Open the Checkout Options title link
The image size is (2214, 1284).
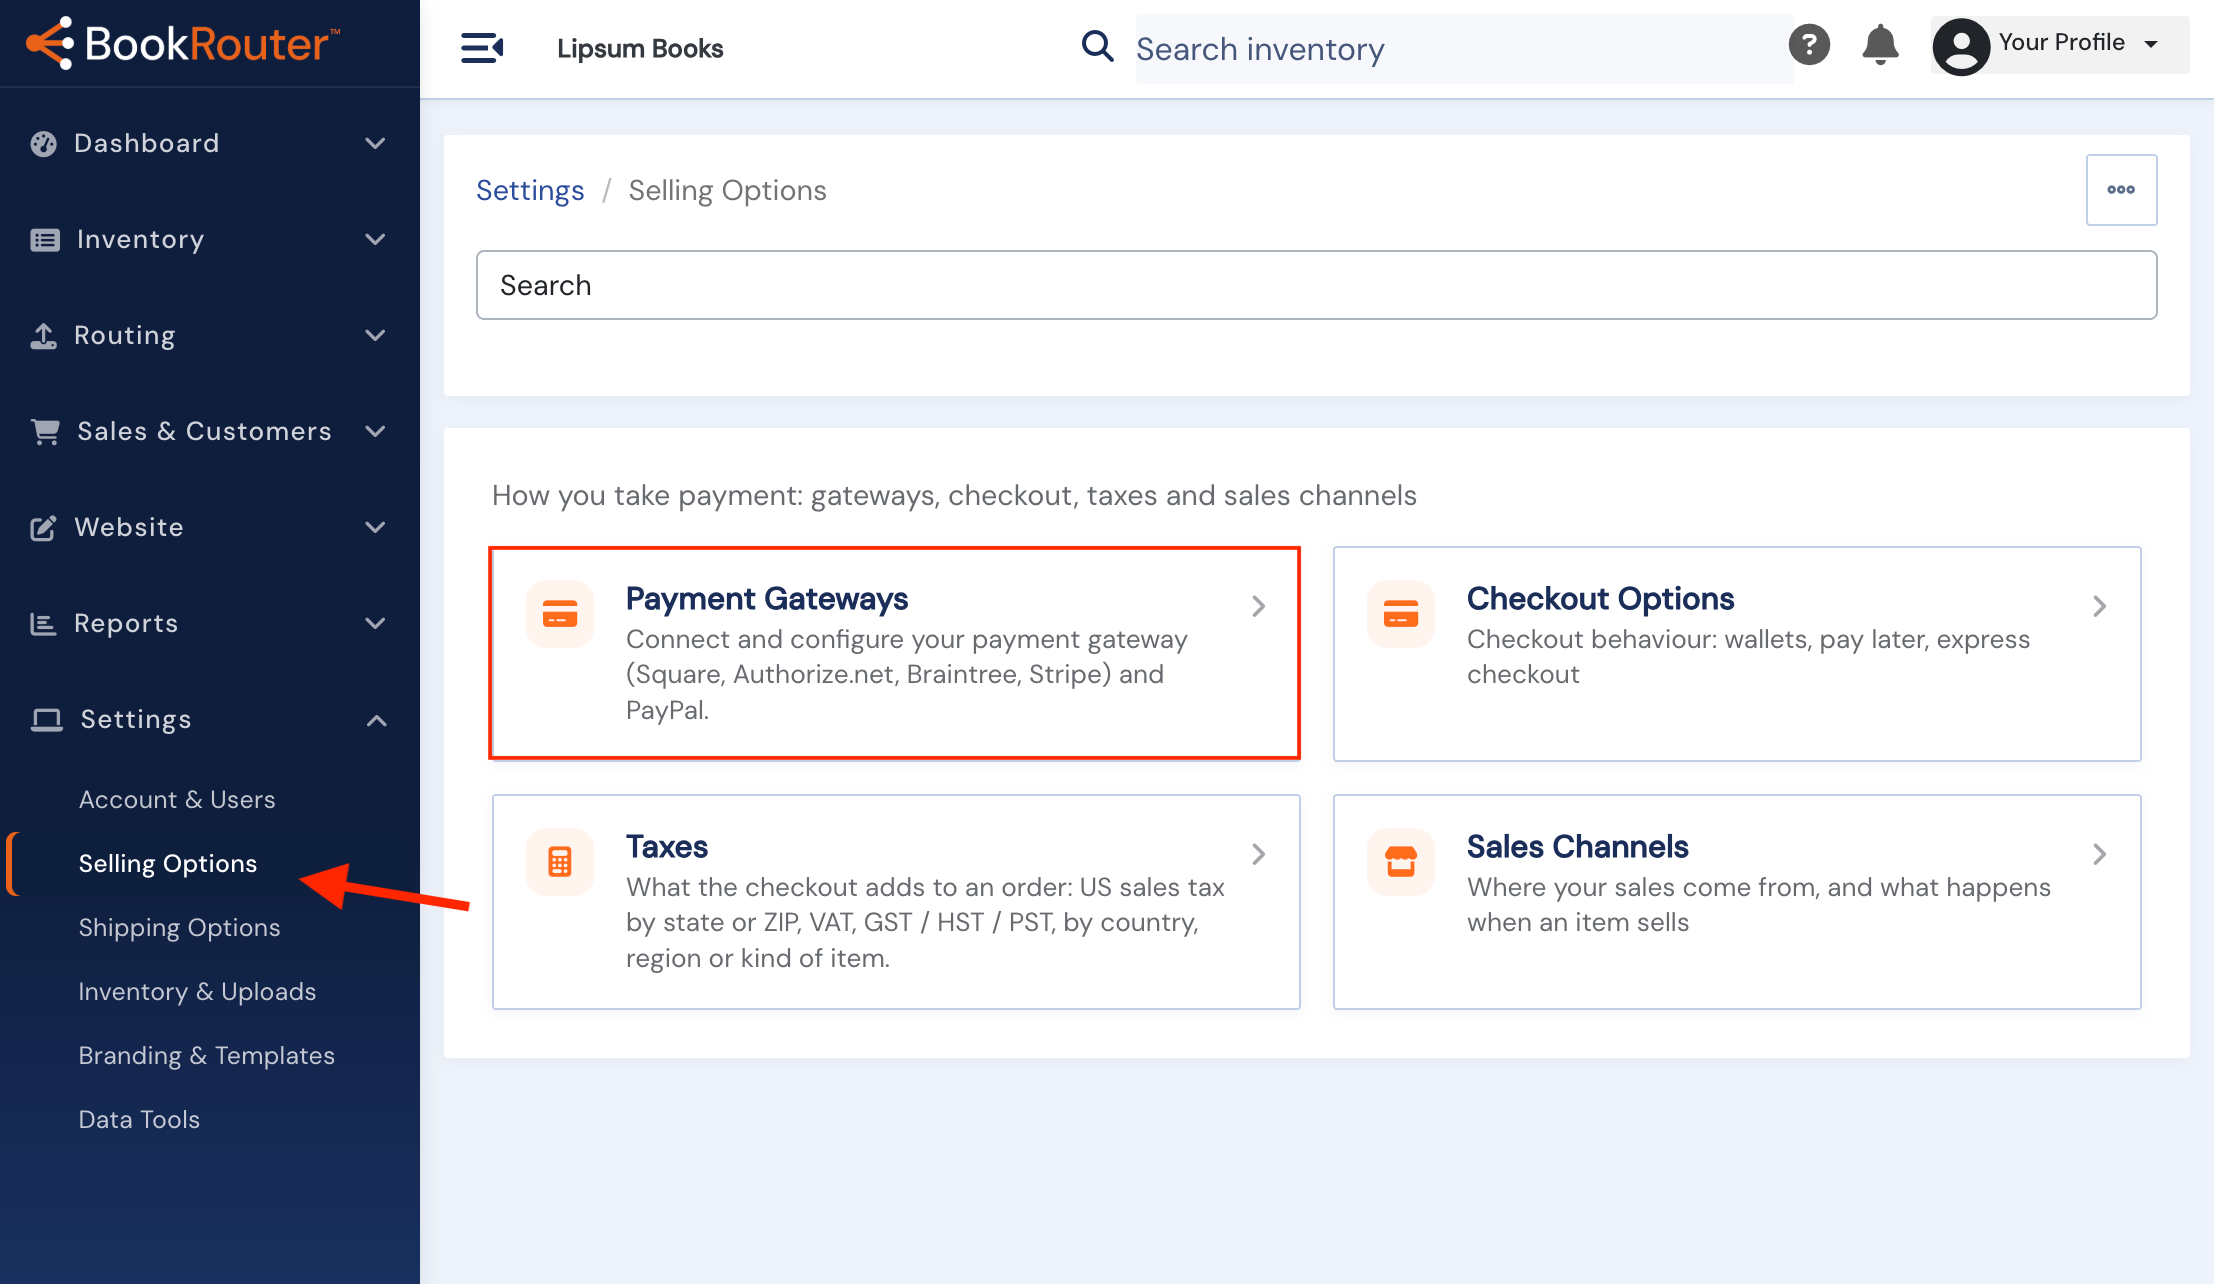[1600, 598]
